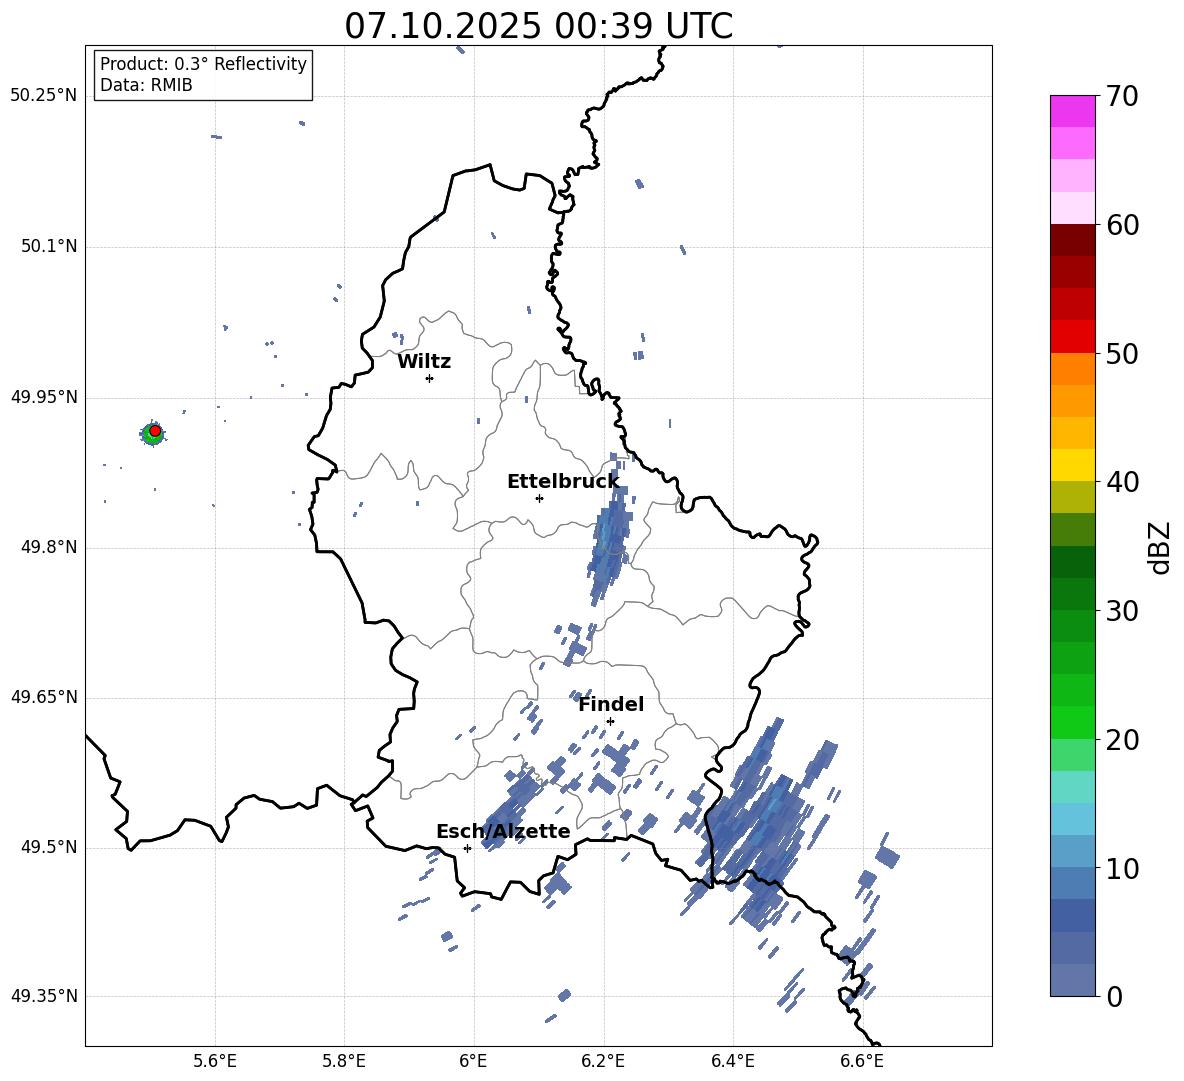1184x1081 pixels.
Task: Click the 70 tick label on colorbar
Action: [x=1122, y=96]
